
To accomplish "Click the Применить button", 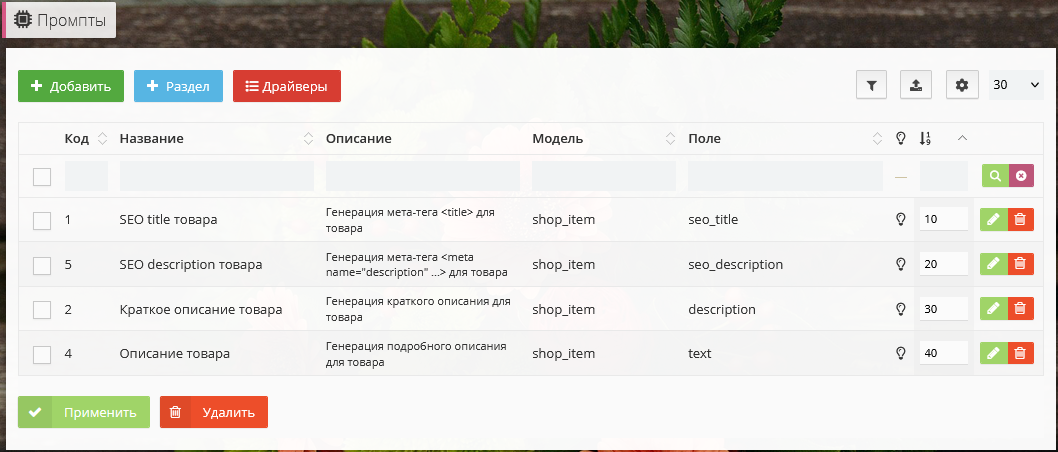I will point(84,412).
